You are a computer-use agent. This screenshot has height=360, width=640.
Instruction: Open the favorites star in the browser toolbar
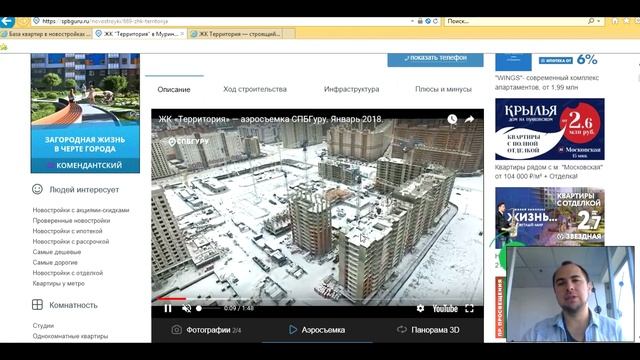[627, 21]
